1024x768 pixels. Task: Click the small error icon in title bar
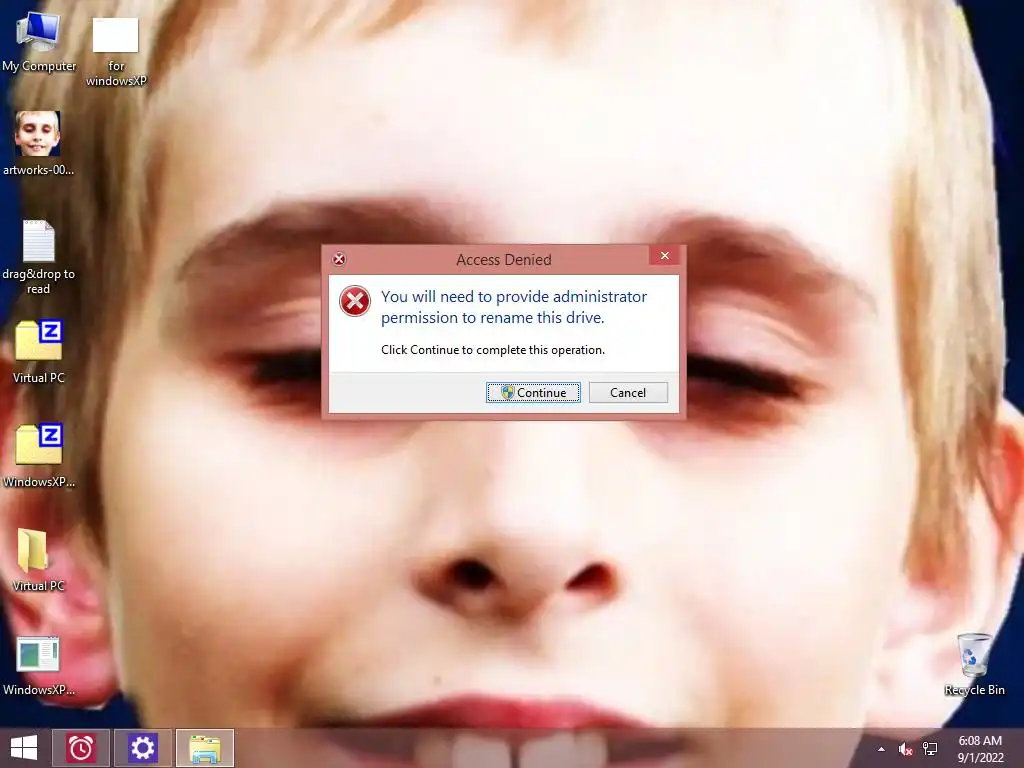click(x=339, y=259)
